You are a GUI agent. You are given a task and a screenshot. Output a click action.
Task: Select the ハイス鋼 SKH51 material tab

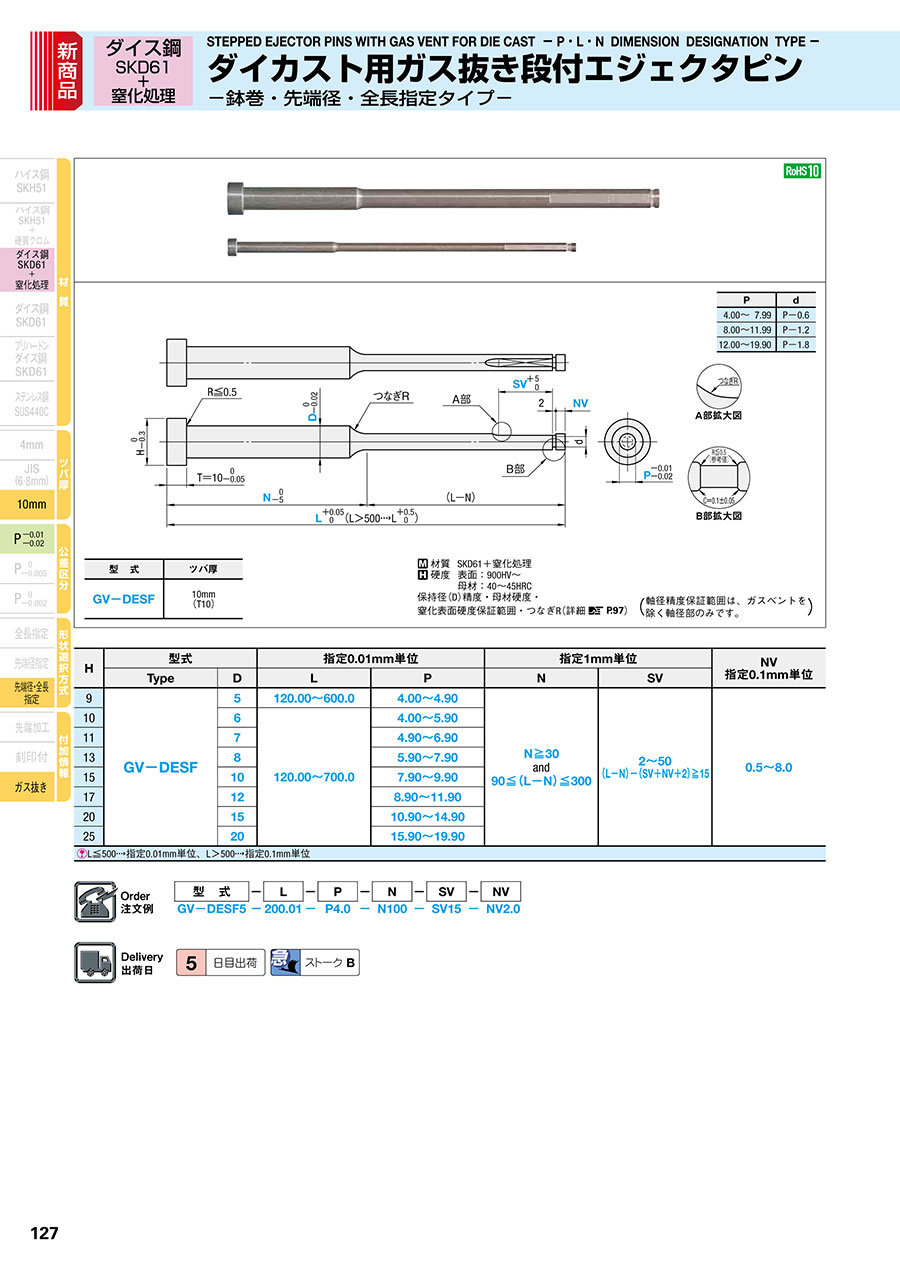click(x=31, y=180)
